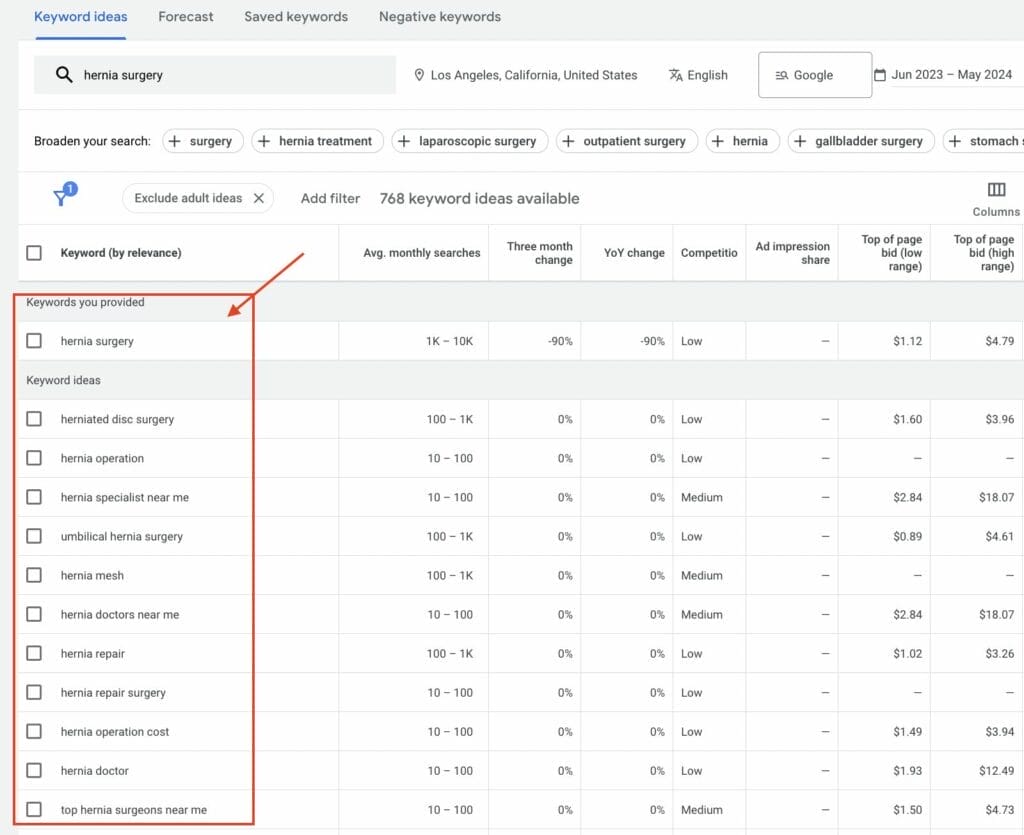Screen dimensions: 1024x835
Task: Remove the Exclude adult ideas filter
Action: point(259,198)
